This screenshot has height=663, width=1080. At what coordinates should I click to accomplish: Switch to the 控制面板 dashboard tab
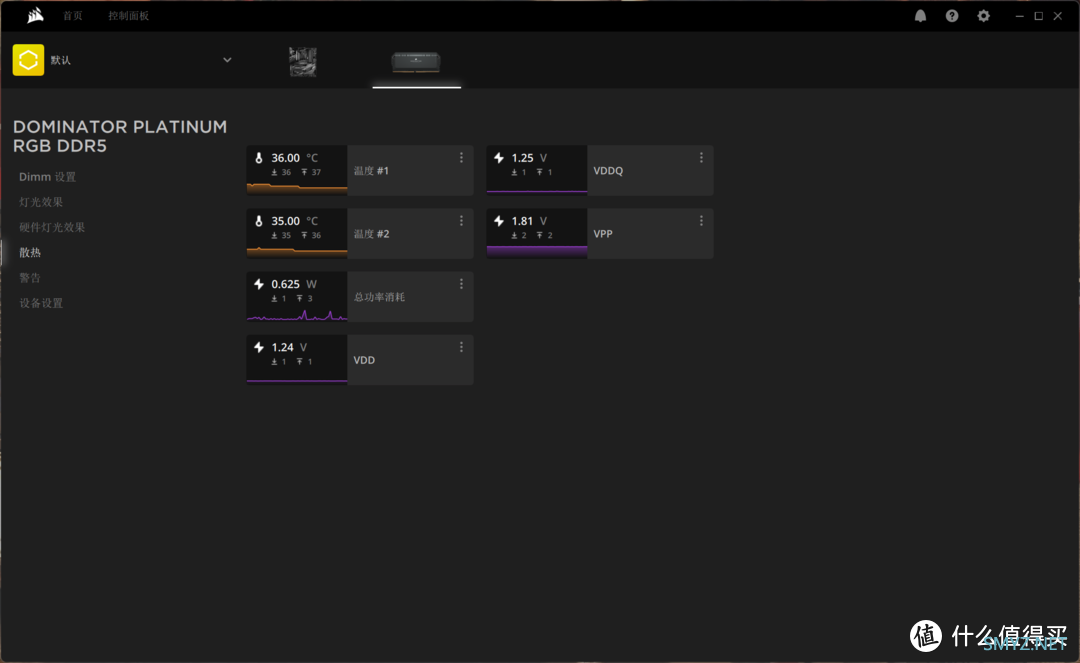128,16
